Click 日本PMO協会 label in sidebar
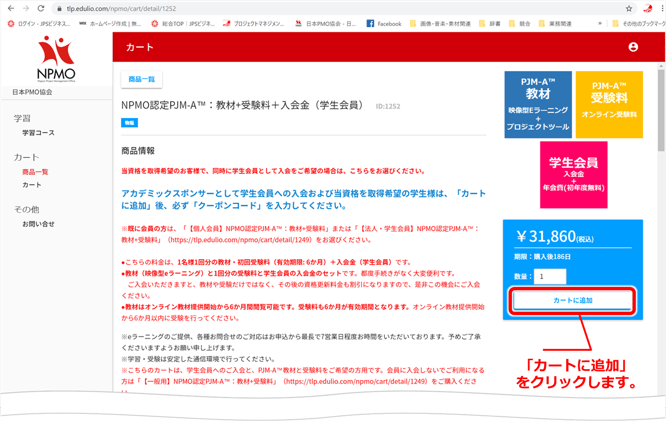666x423 pixels. tap(32, 92)
